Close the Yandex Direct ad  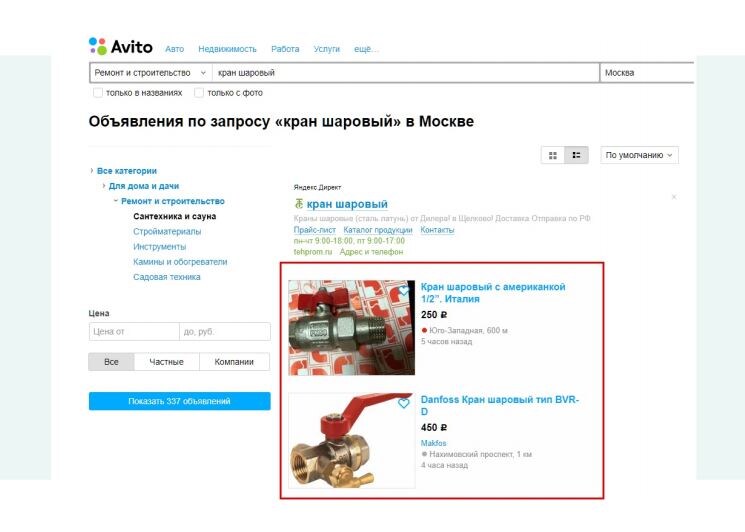click(674, 197)
